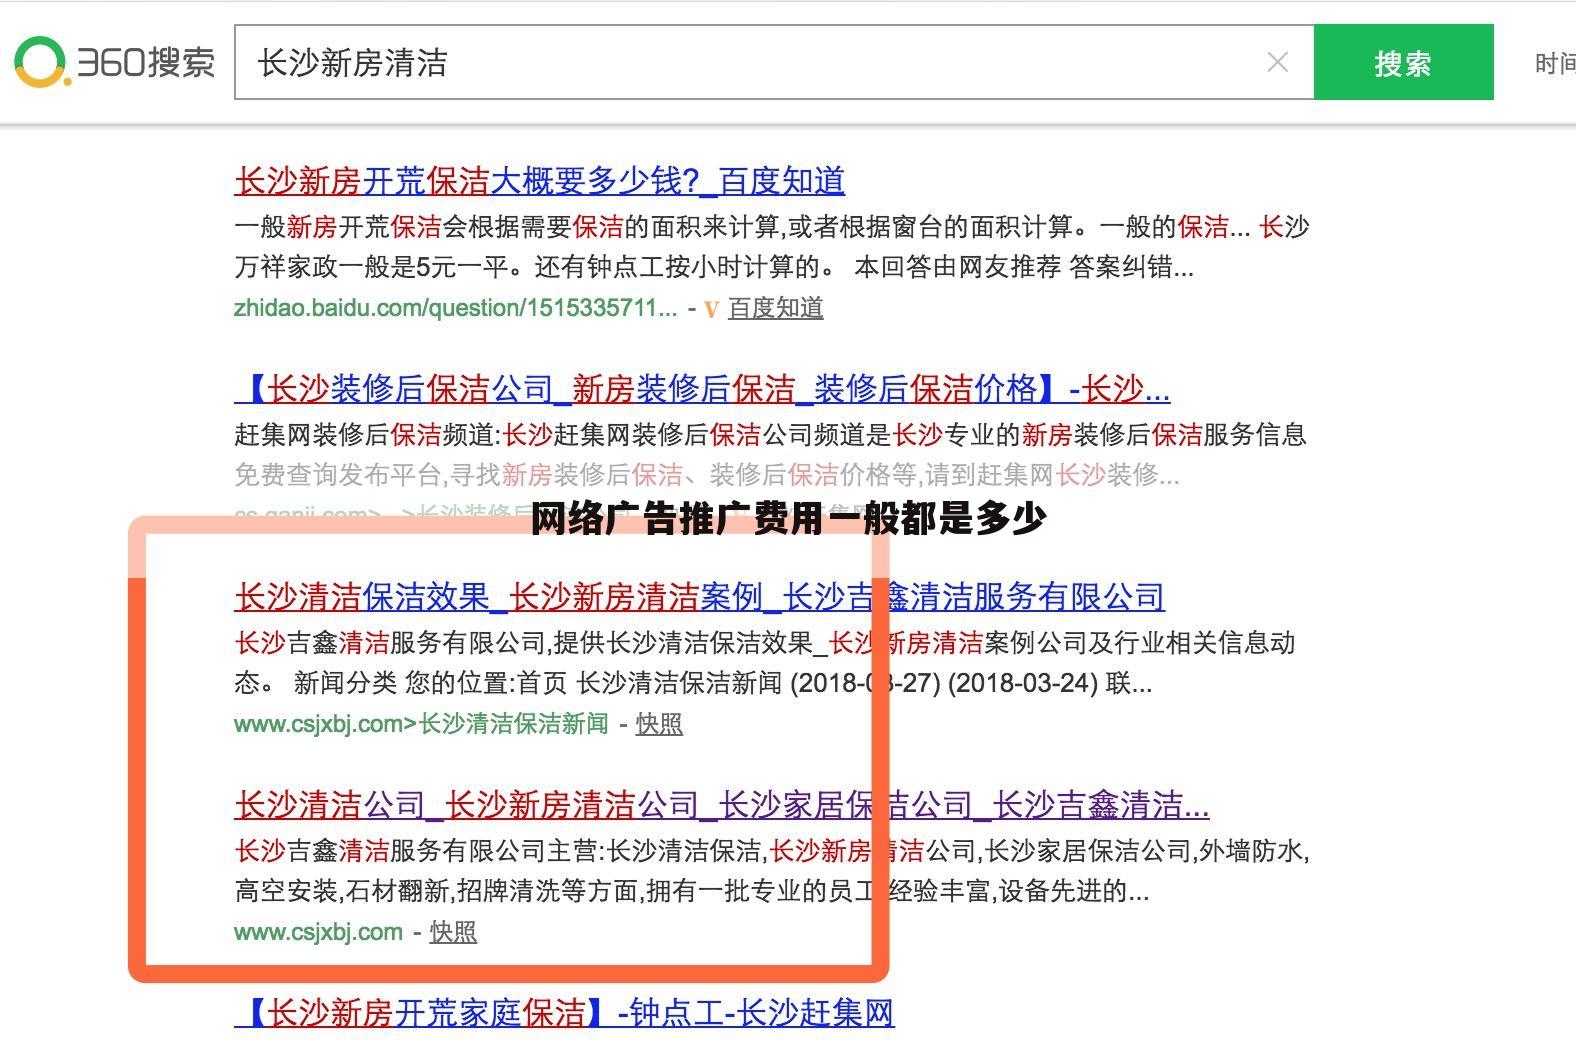Focus the search field containing 长沙新房清洁
The height and width of the screenshot is (1040, 1576).
[x=774, y=62]
